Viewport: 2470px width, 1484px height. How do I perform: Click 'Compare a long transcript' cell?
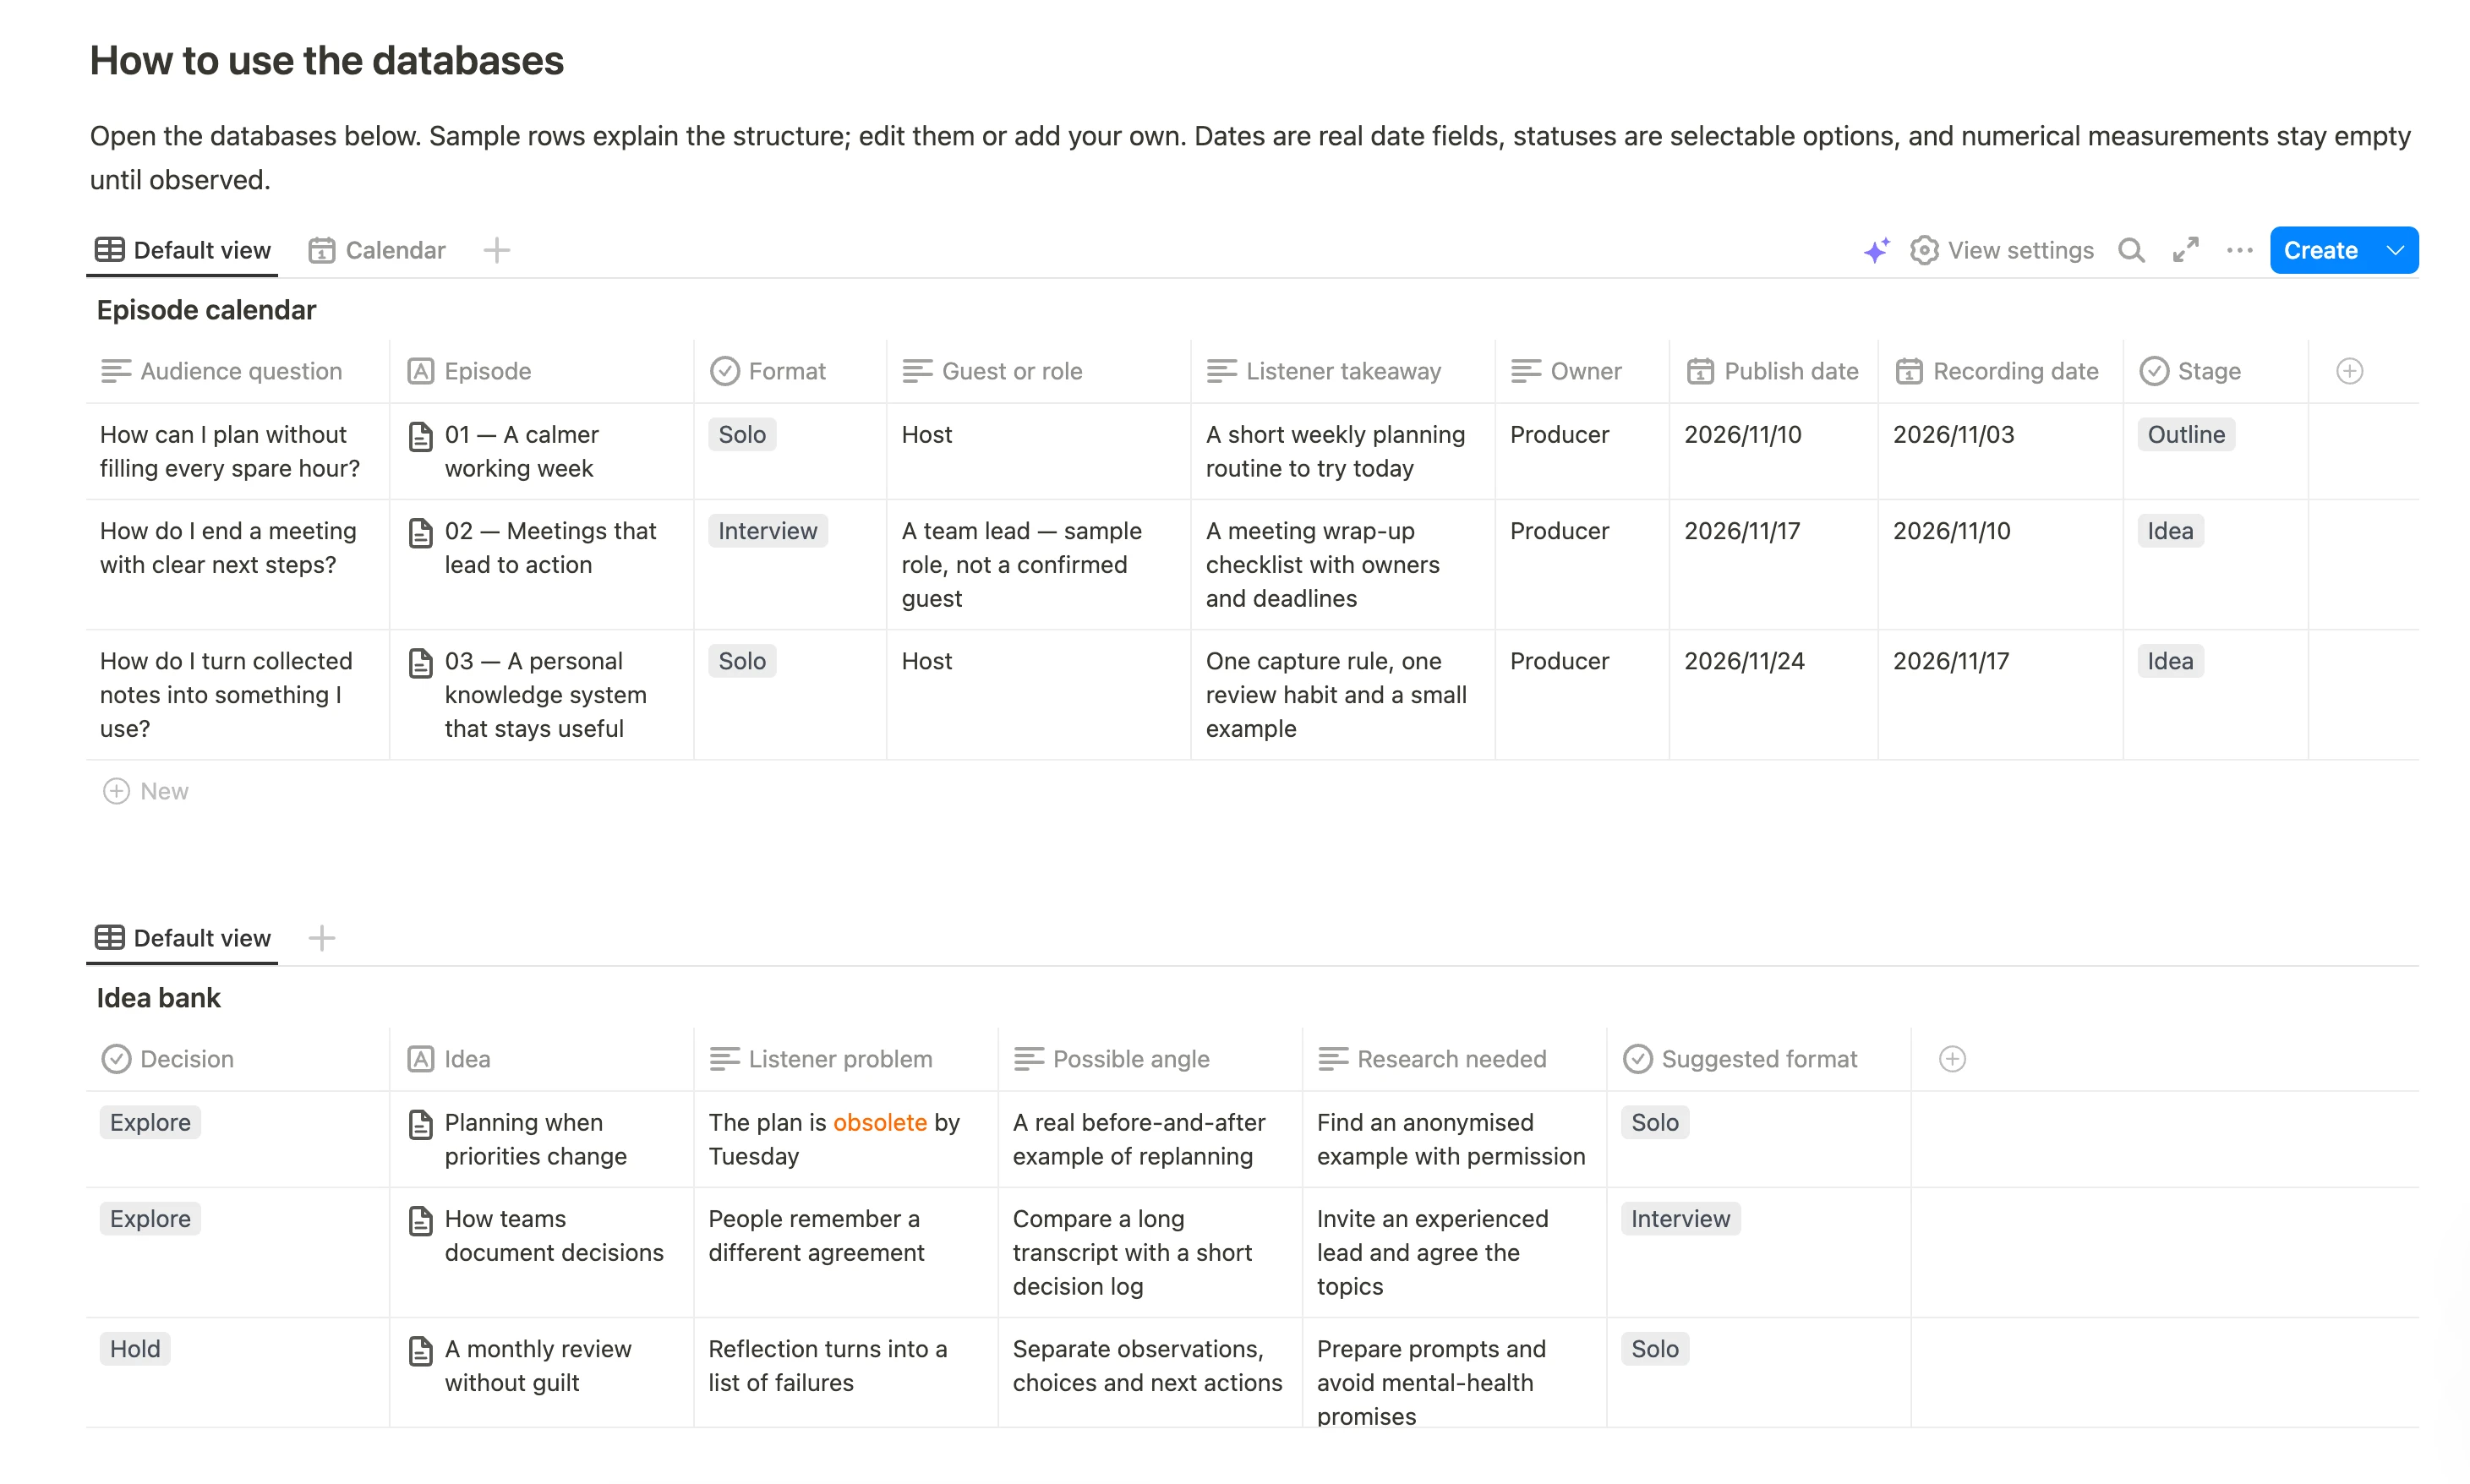(1149, 1252)
